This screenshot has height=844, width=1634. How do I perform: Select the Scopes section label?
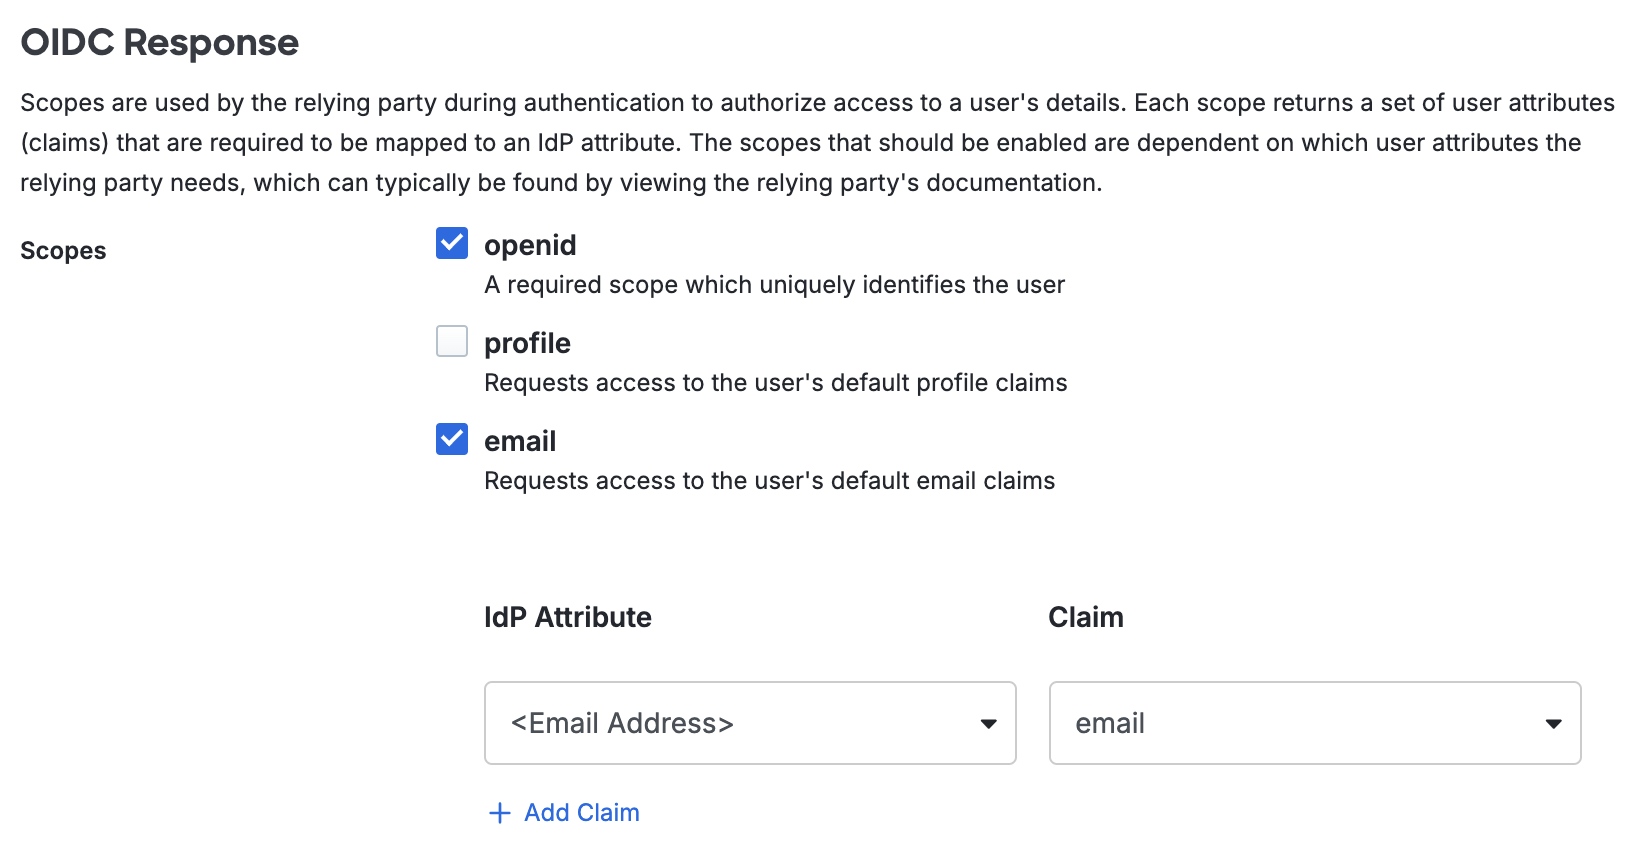pyautogui.click(x=62, y=250)
